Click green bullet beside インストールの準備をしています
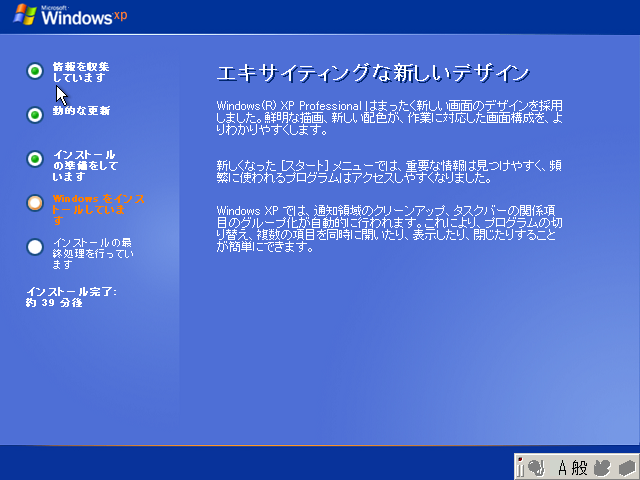The width and height of the screenshot is (640, 480). tap(35, 159)
